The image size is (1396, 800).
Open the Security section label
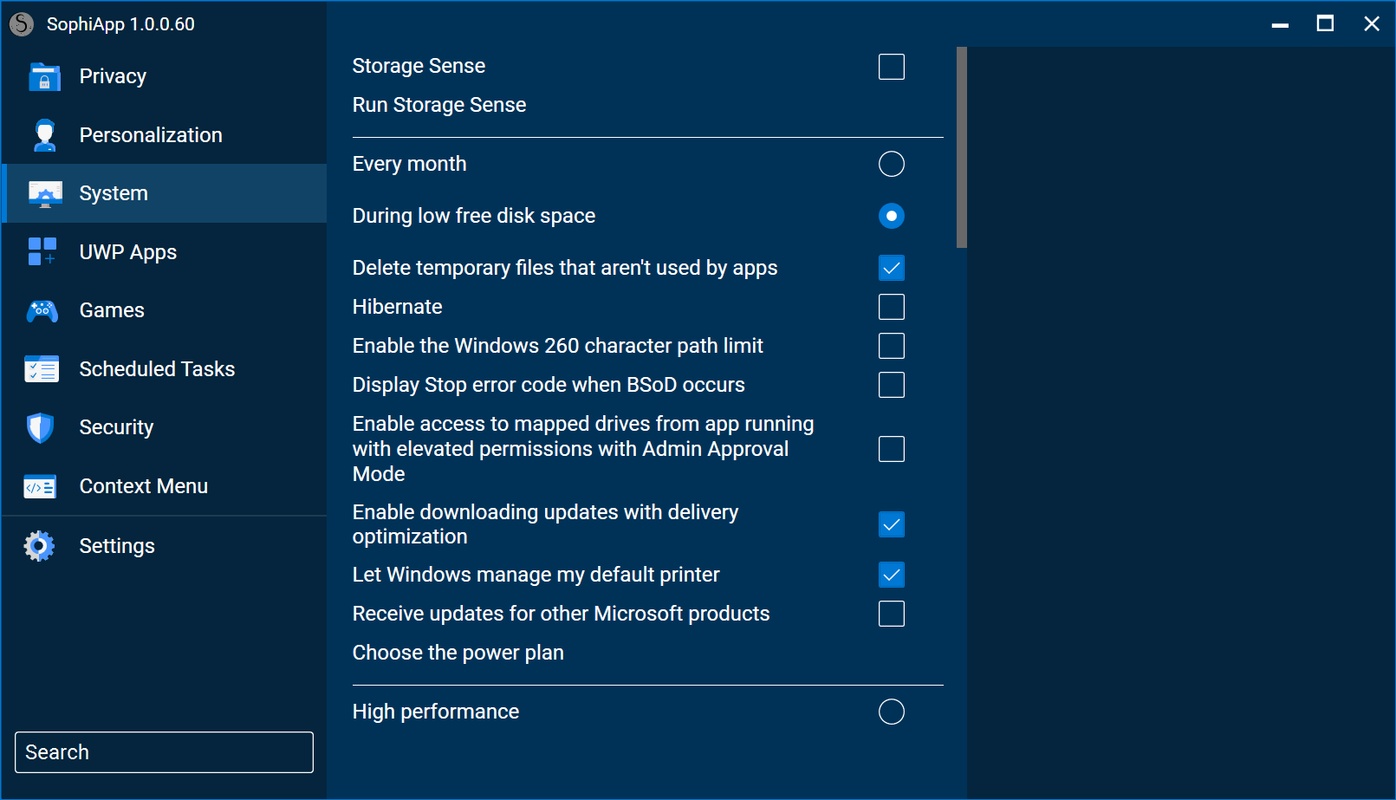pyautogui.click(x=116, y=428)
